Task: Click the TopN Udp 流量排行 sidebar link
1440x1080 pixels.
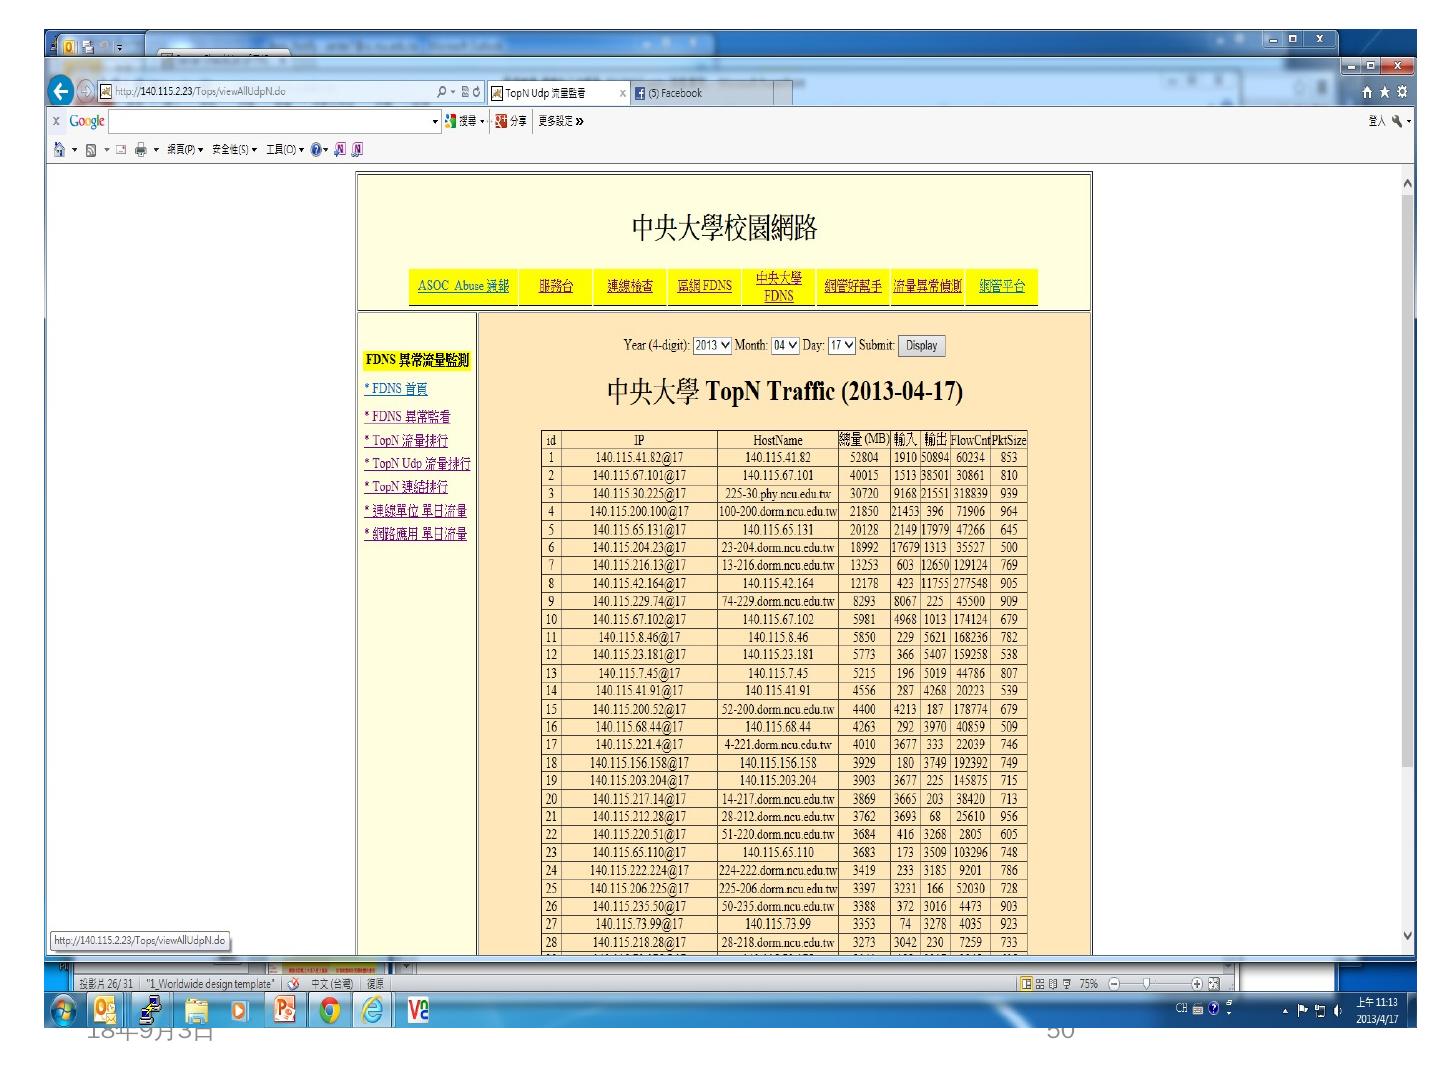Action: click(417, 464)
